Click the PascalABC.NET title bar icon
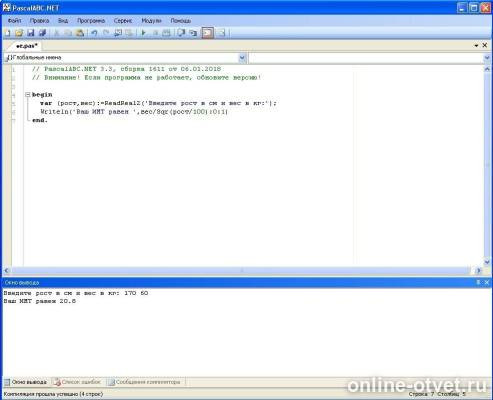 pos(6,7)
